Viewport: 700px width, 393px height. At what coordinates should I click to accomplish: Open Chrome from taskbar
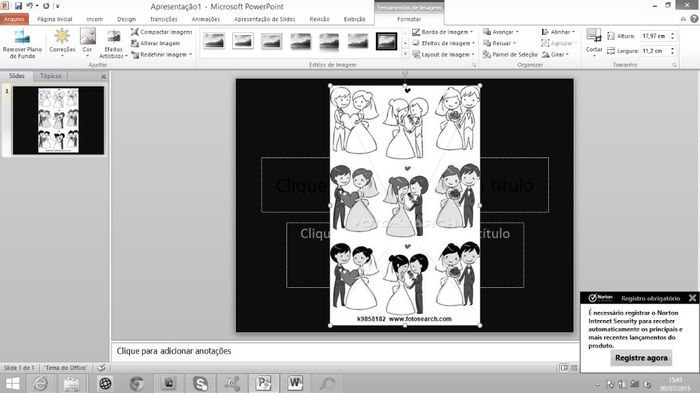tap(137, 384)
